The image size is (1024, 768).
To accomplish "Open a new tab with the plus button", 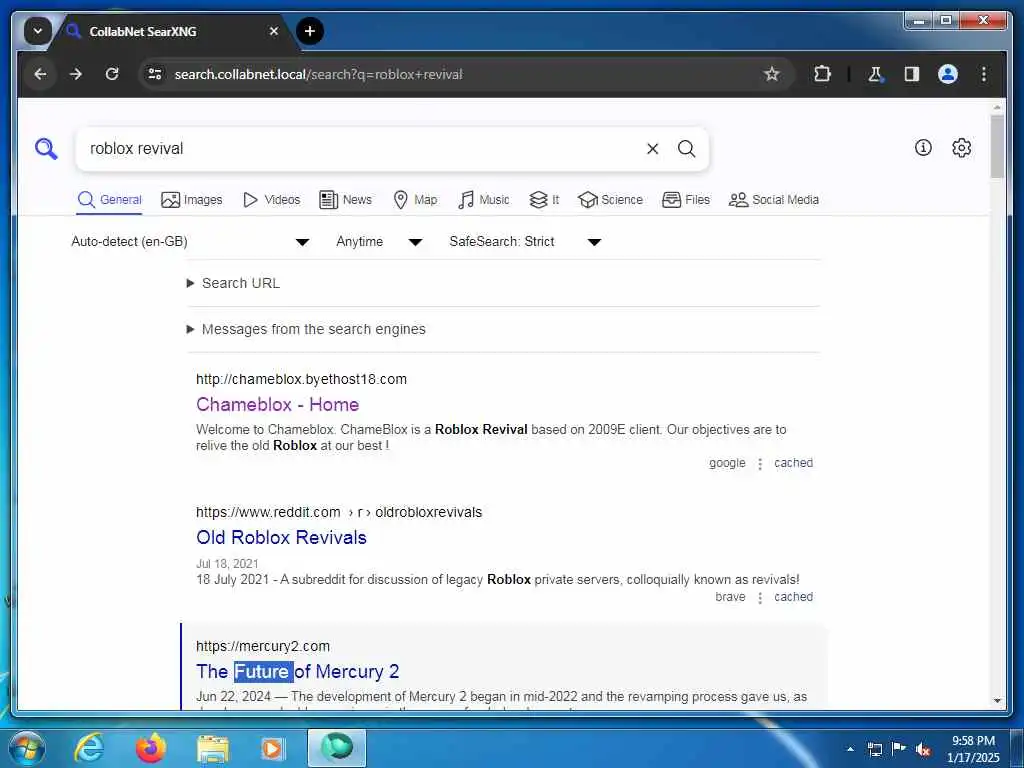I will pos(310,31).
